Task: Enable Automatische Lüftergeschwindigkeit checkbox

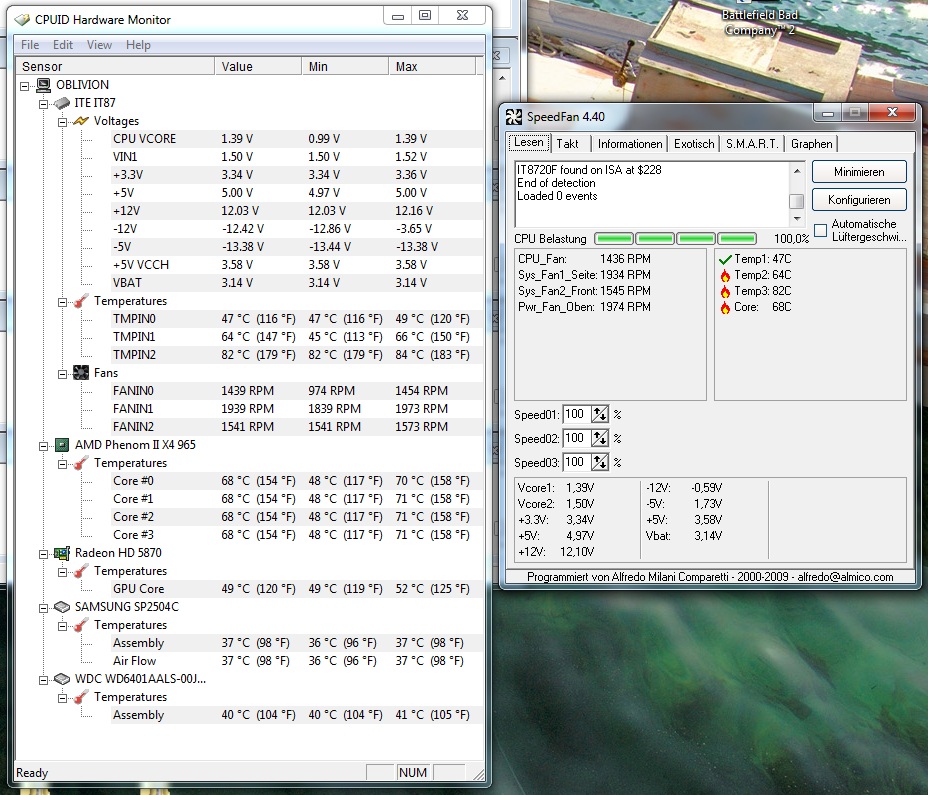Action: coord(820,230)
